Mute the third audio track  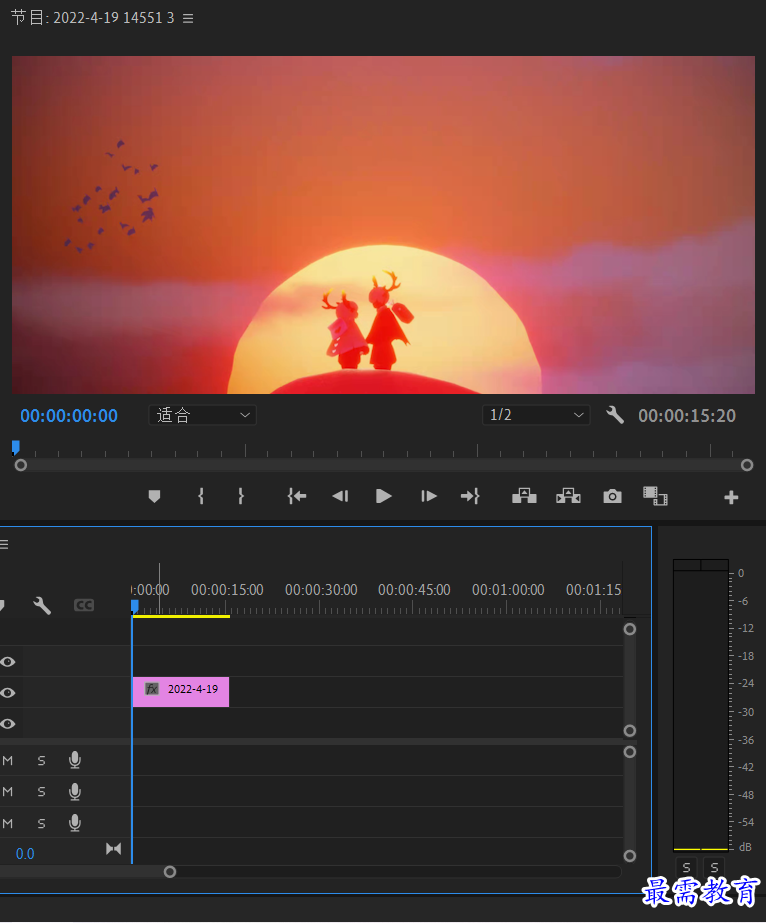coord(8,824)
